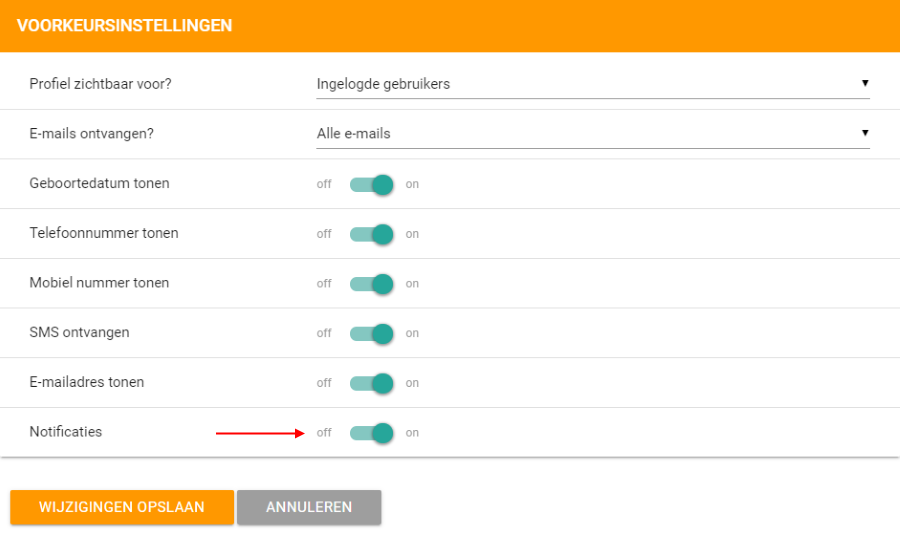Click 'off' label for E-mailadres tonen
Image resolution: width=900 pixels, height=538 pixels.
[324, 383]
